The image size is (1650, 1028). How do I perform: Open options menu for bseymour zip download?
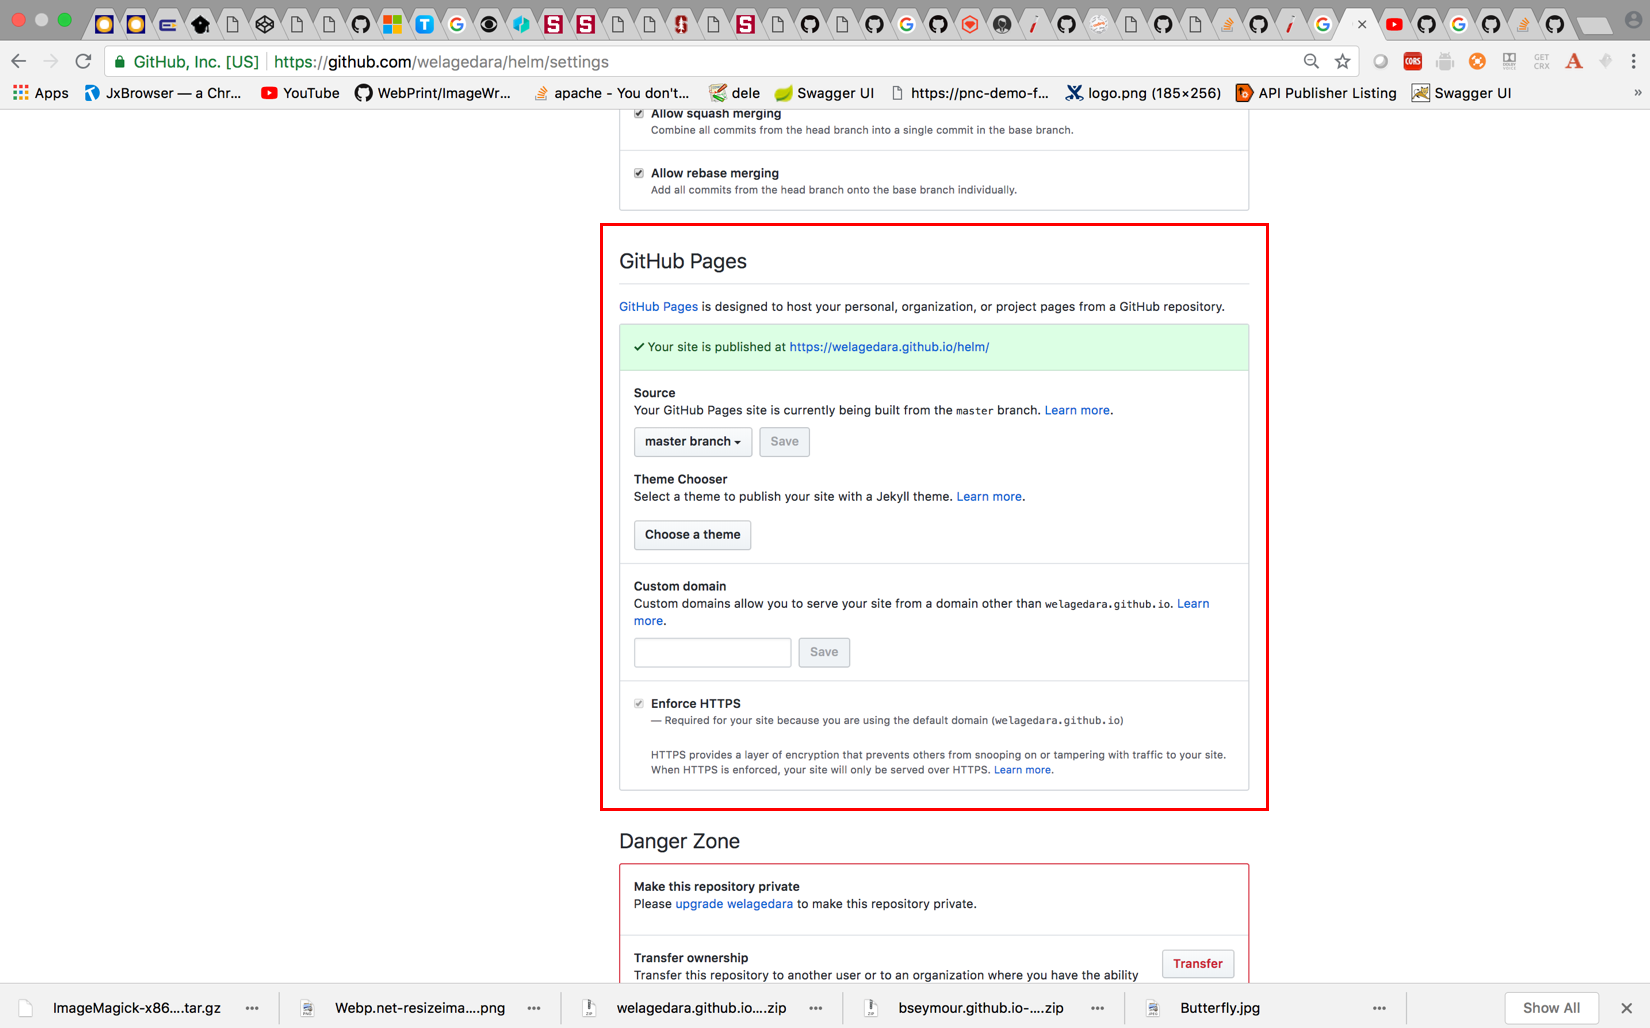(1098, 1008)
